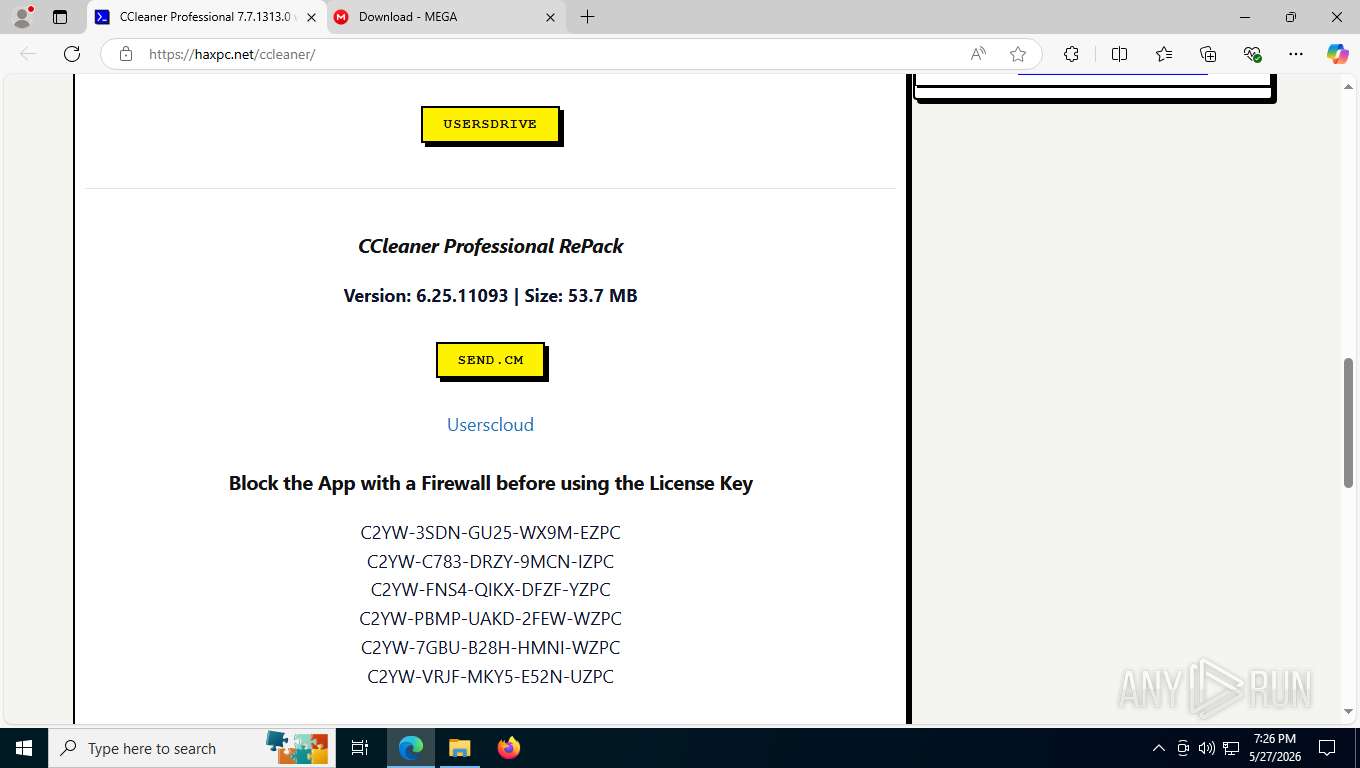
Task: Go back to previous page
Action: coord(28,54)
